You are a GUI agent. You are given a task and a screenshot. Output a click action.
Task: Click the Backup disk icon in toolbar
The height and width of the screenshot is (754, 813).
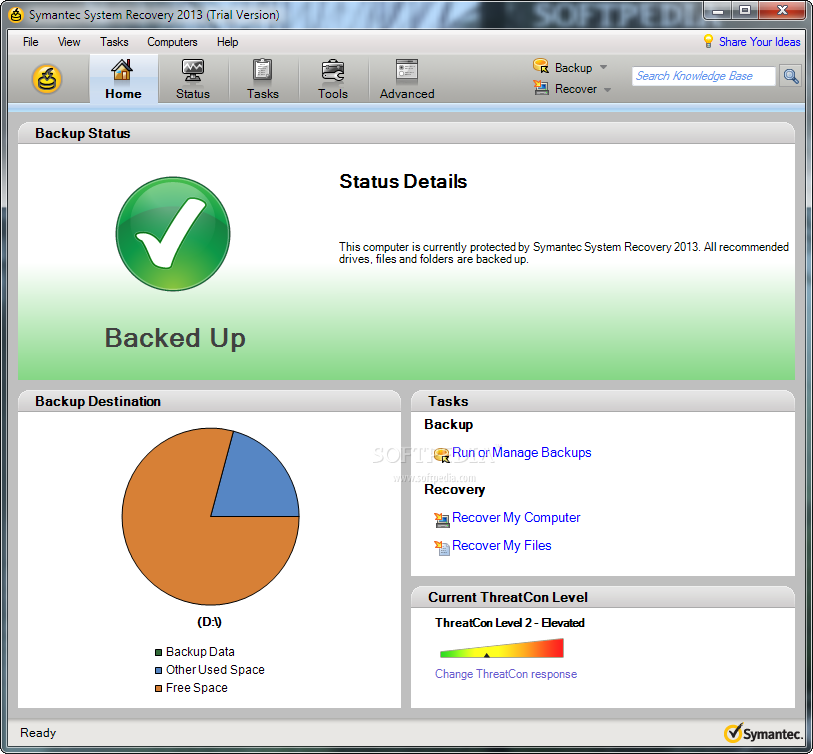pyautogui.click(x=541, y=66)
